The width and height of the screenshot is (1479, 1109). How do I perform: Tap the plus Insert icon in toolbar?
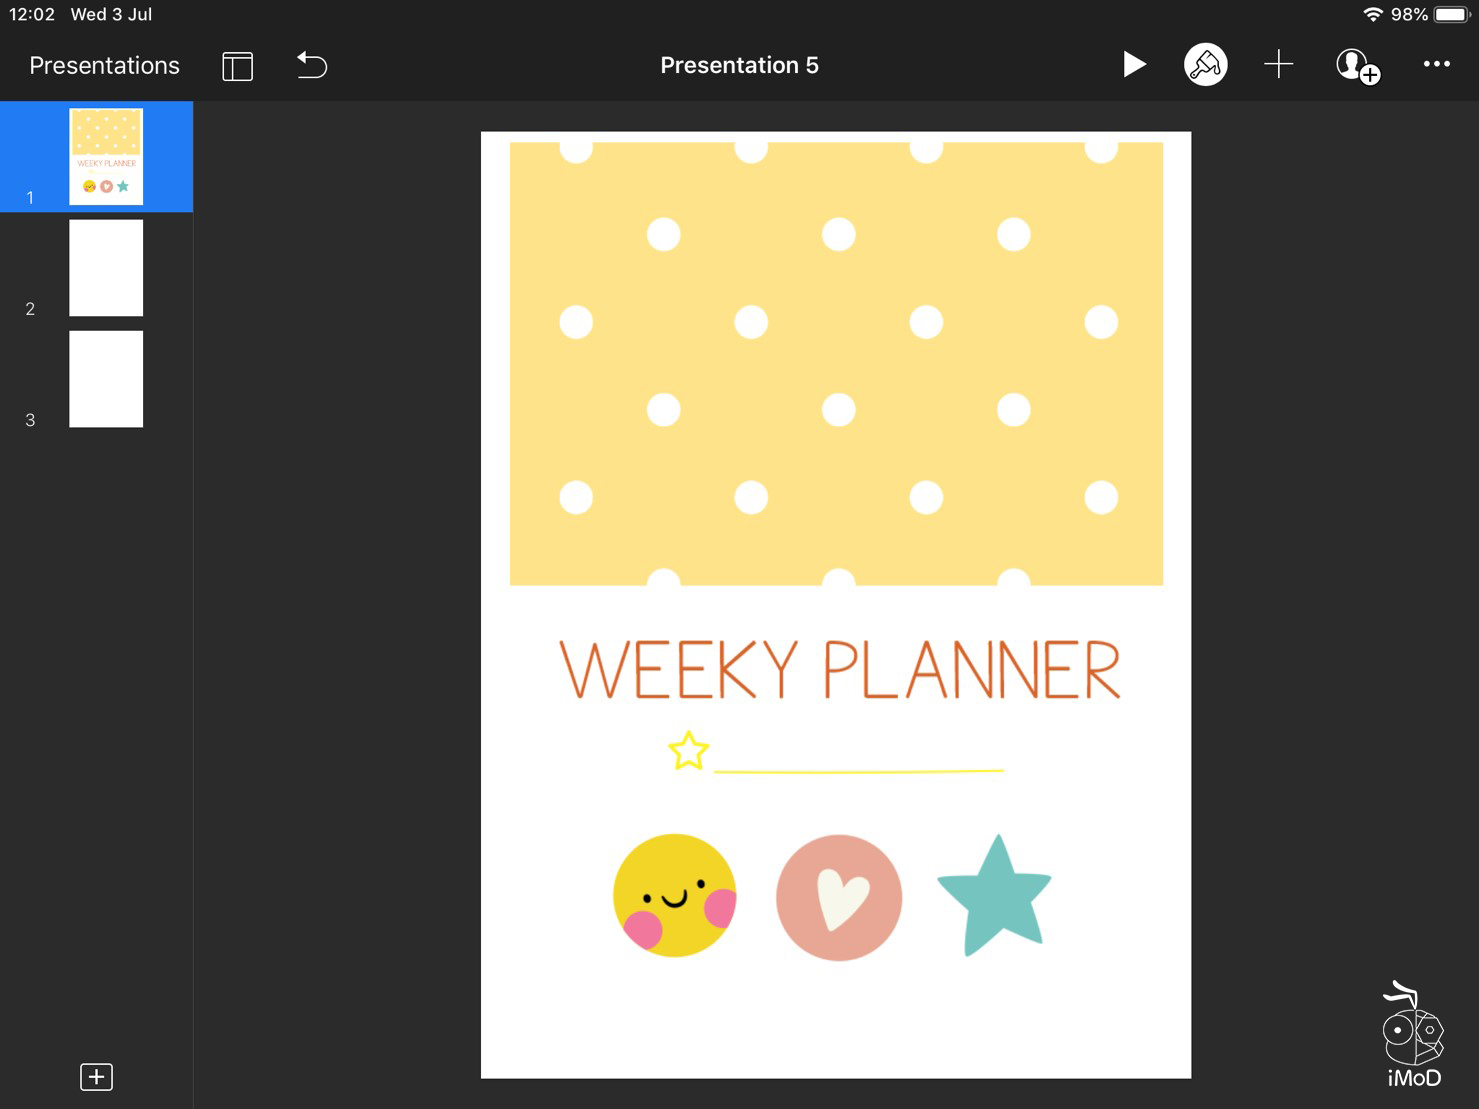coord(1278,65)
